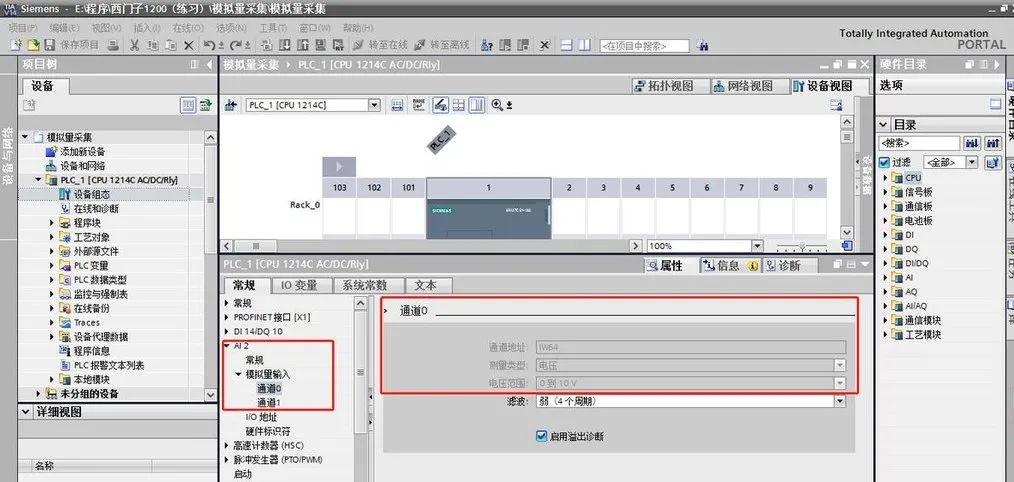Toggle the 过滤 filter checkbox
The width and height of the screenshot is (1014, 482).
(x=883, y=162)
